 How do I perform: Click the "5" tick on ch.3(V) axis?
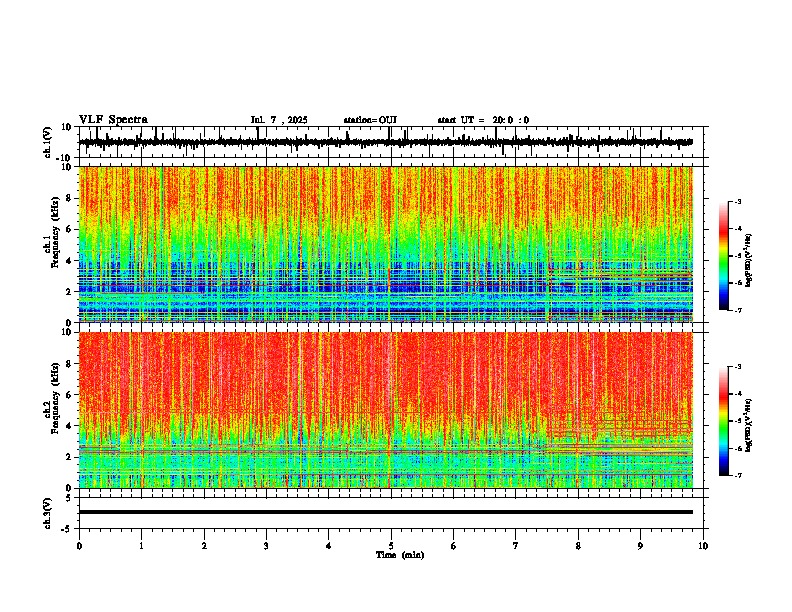69,497
